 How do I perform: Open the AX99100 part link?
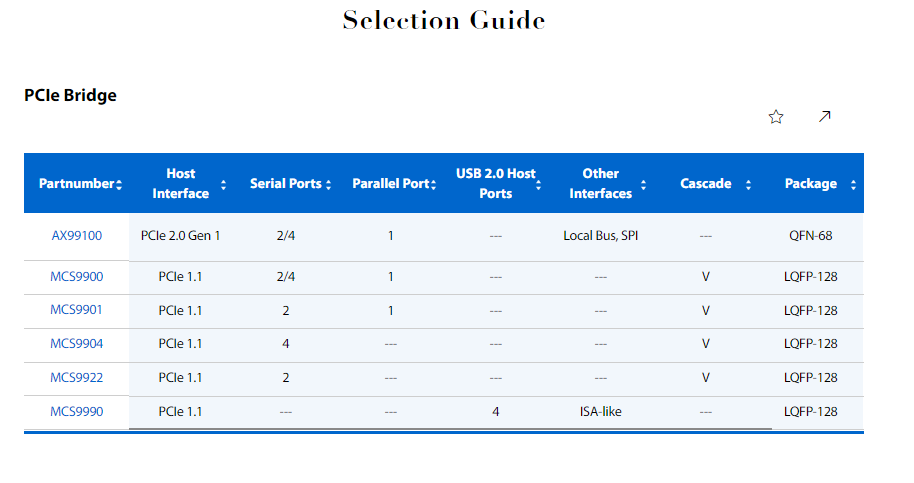coord(76,236)
